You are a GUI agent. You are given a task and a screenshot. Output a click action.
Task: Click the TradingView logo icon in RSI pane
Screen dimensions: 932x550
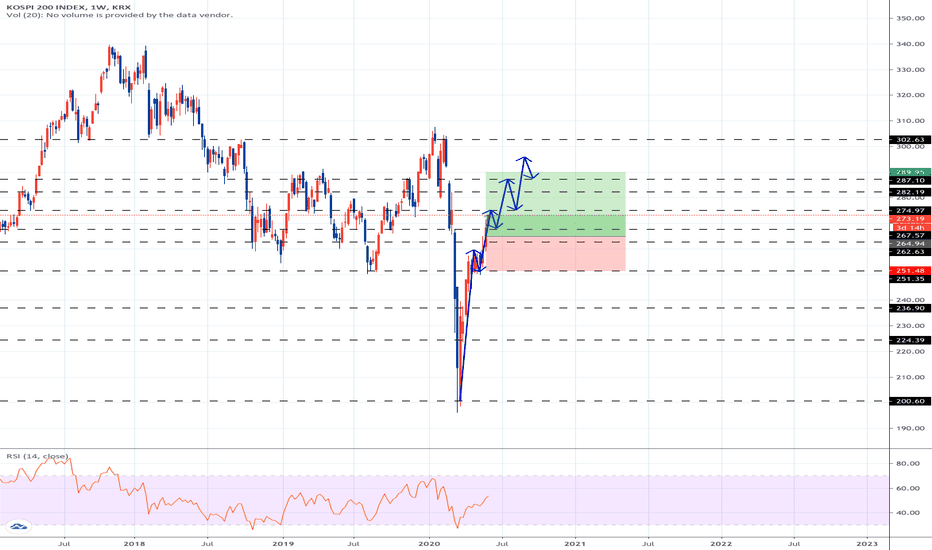tap(18, 526)
